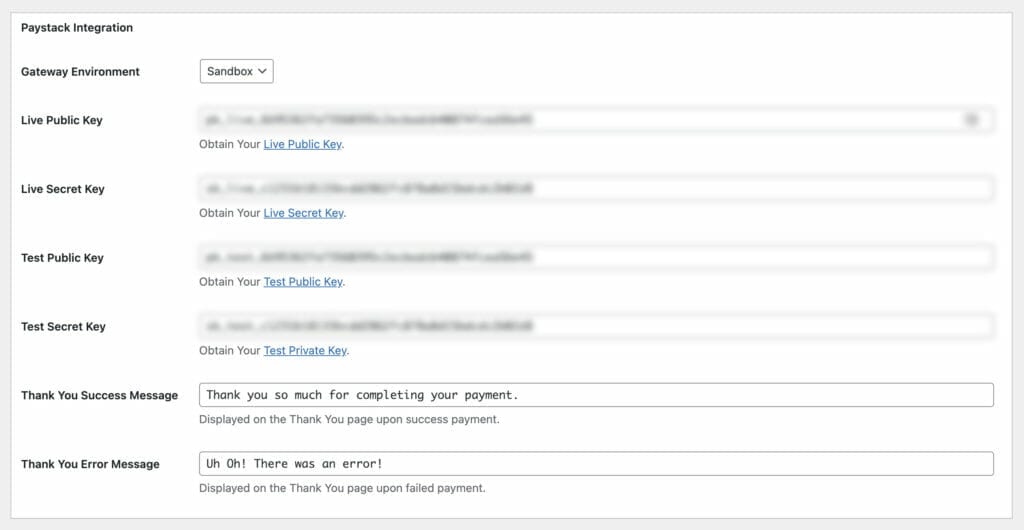Focus the Test Secret Key input field
The image size is (1024, 530).
point(596,326)
